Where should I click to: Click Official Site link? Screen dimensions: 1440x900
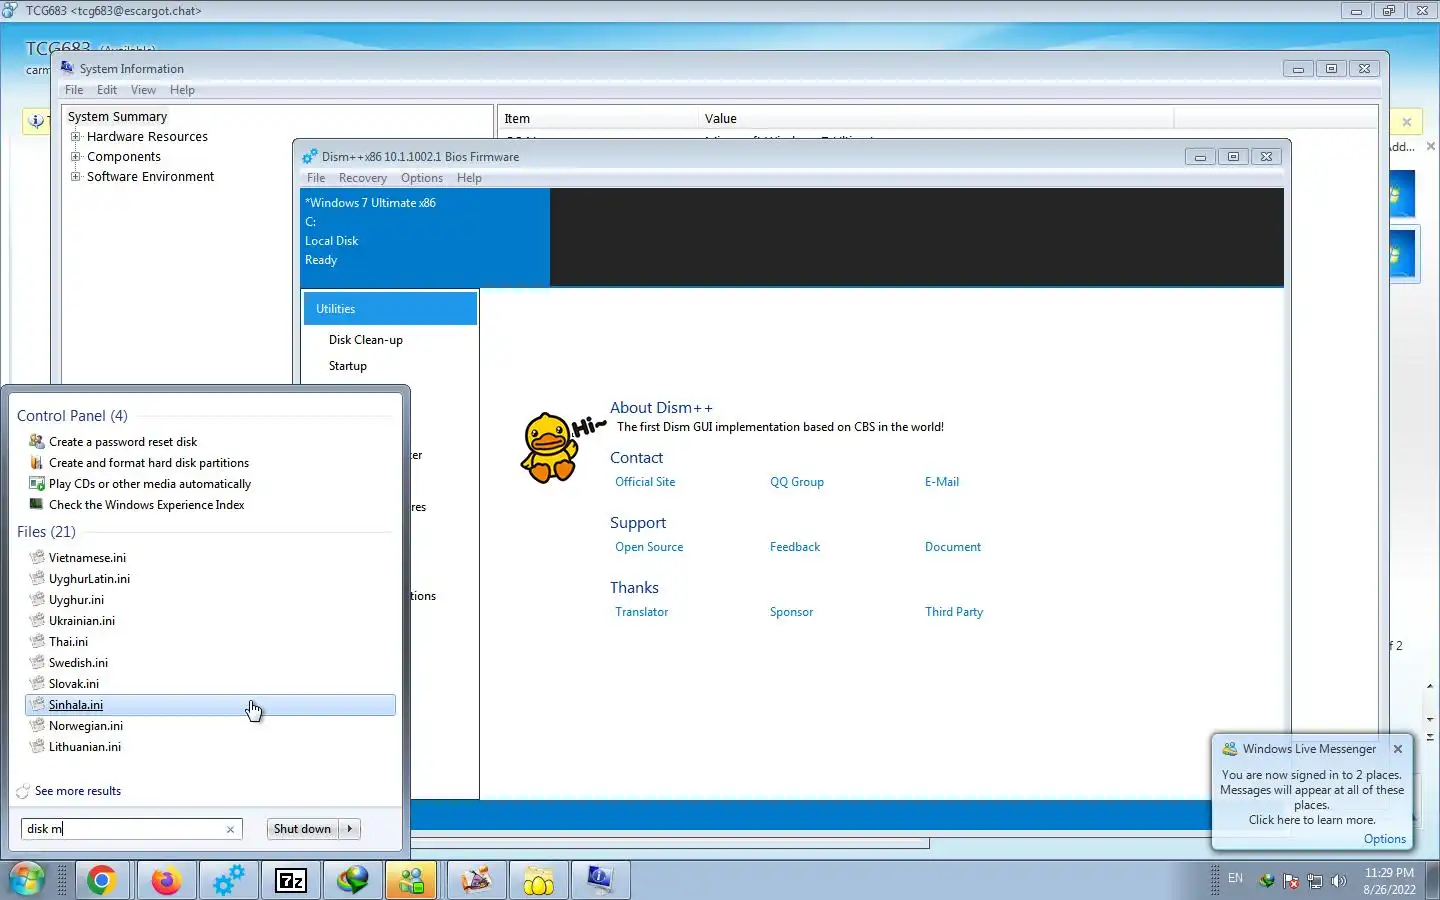[645, 482]
